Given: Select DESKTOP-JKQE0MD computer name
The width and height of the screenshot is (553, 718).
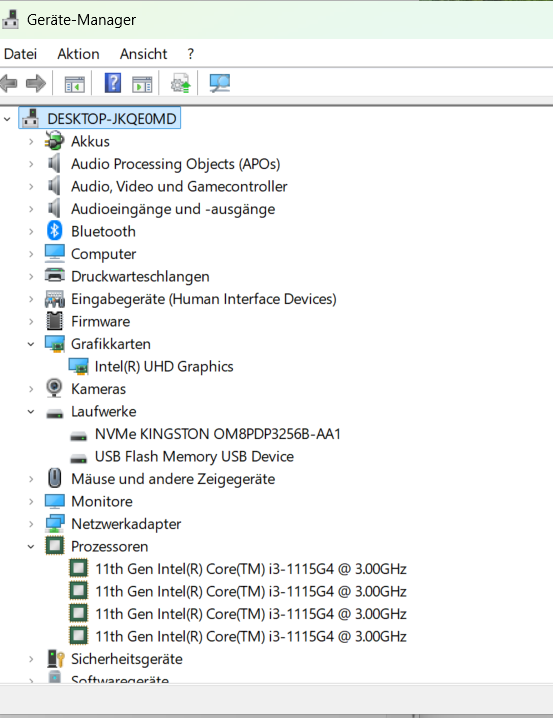Looking at the screenshot, I should [112, 119].
